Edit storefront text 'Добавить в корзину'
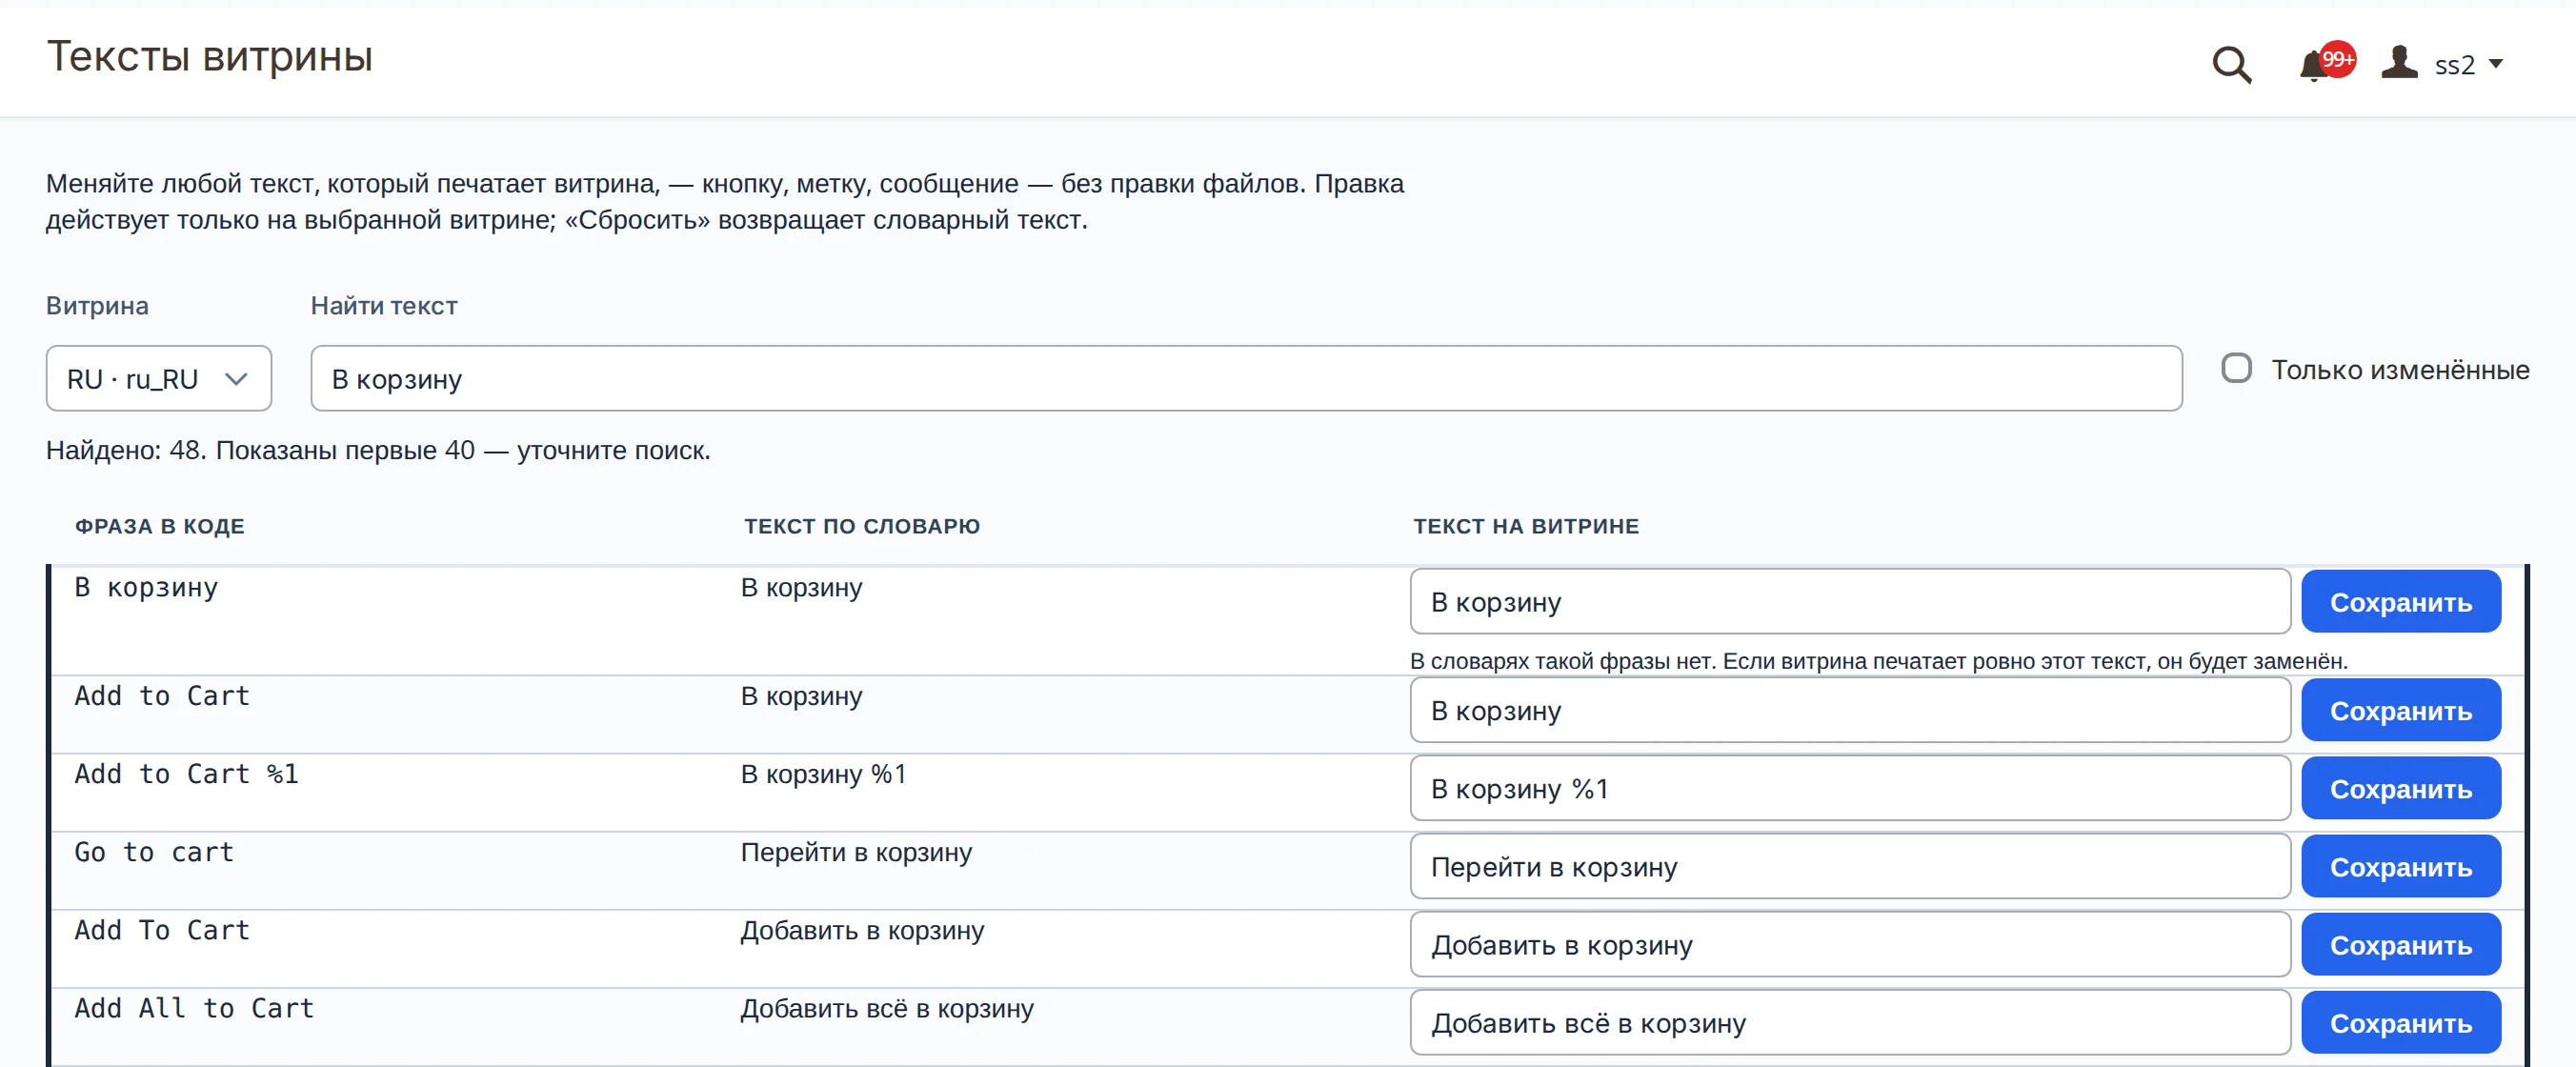2576x1067 pixels. coord(1849,945)
